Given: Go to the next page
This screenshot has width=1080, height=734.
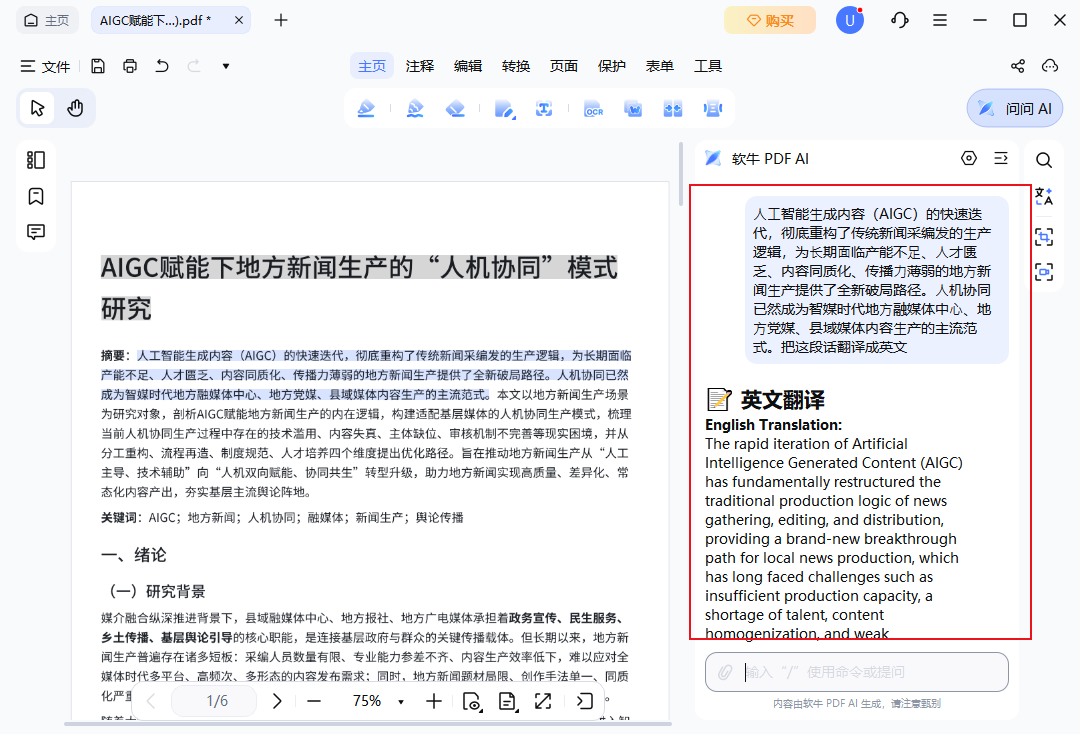Looking at the screenshot, I should tap(276, 701).
